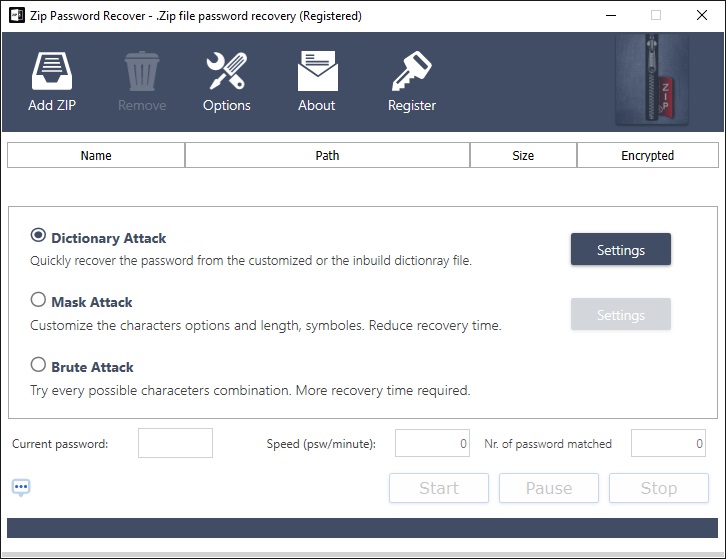
Task: Click the Add ZIP label text
Action: coord(52,106)
